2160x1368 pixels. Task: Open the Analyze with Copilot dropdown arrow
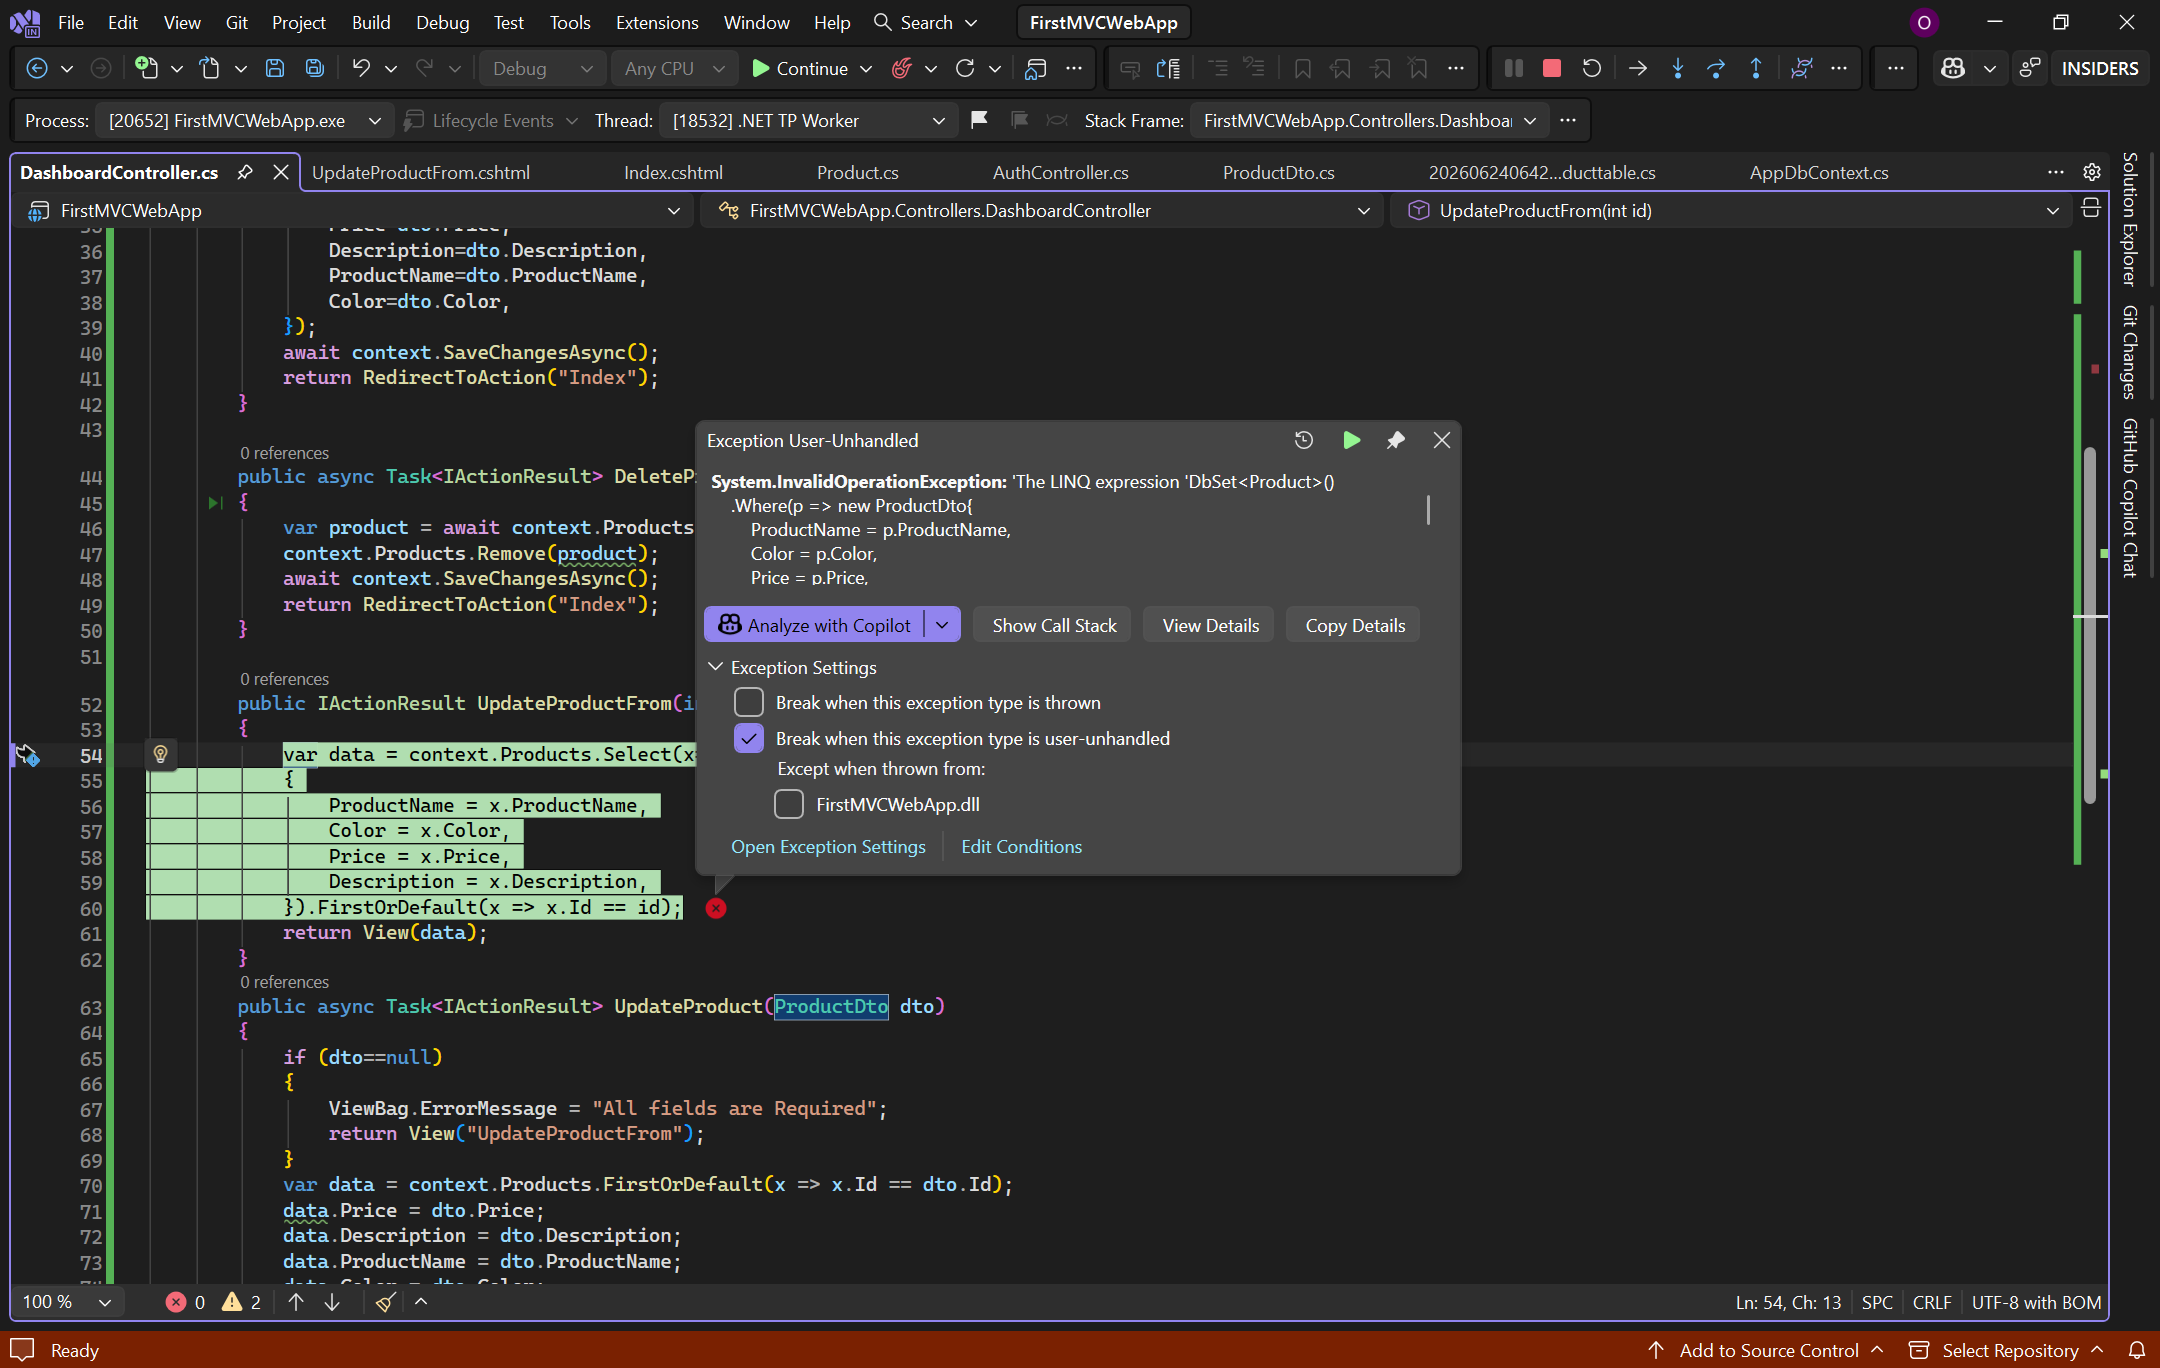[942, 625]
